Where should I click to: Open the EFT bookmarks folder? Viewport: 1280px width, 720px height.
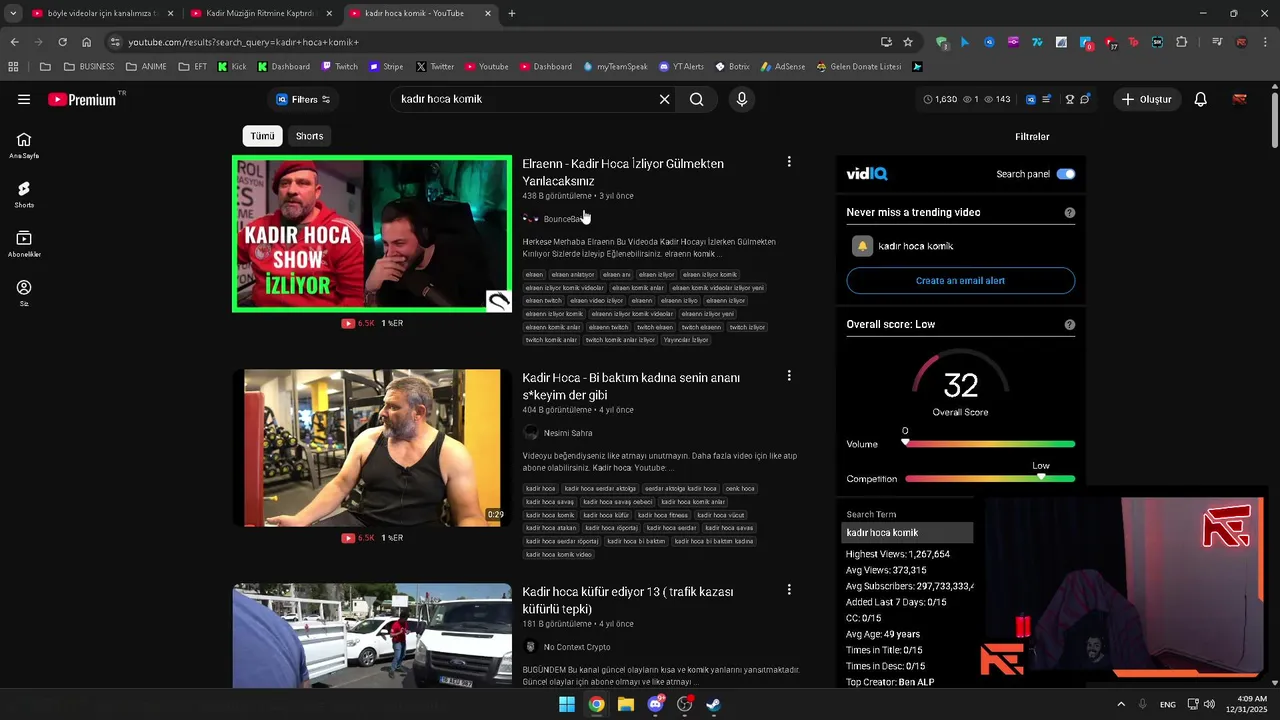point(193,67)
